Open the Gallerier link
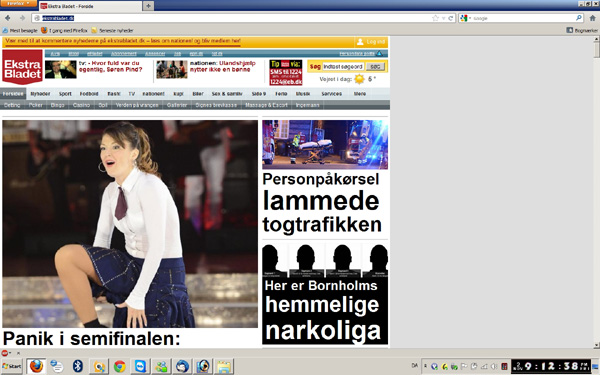 (x=177, y=105)
